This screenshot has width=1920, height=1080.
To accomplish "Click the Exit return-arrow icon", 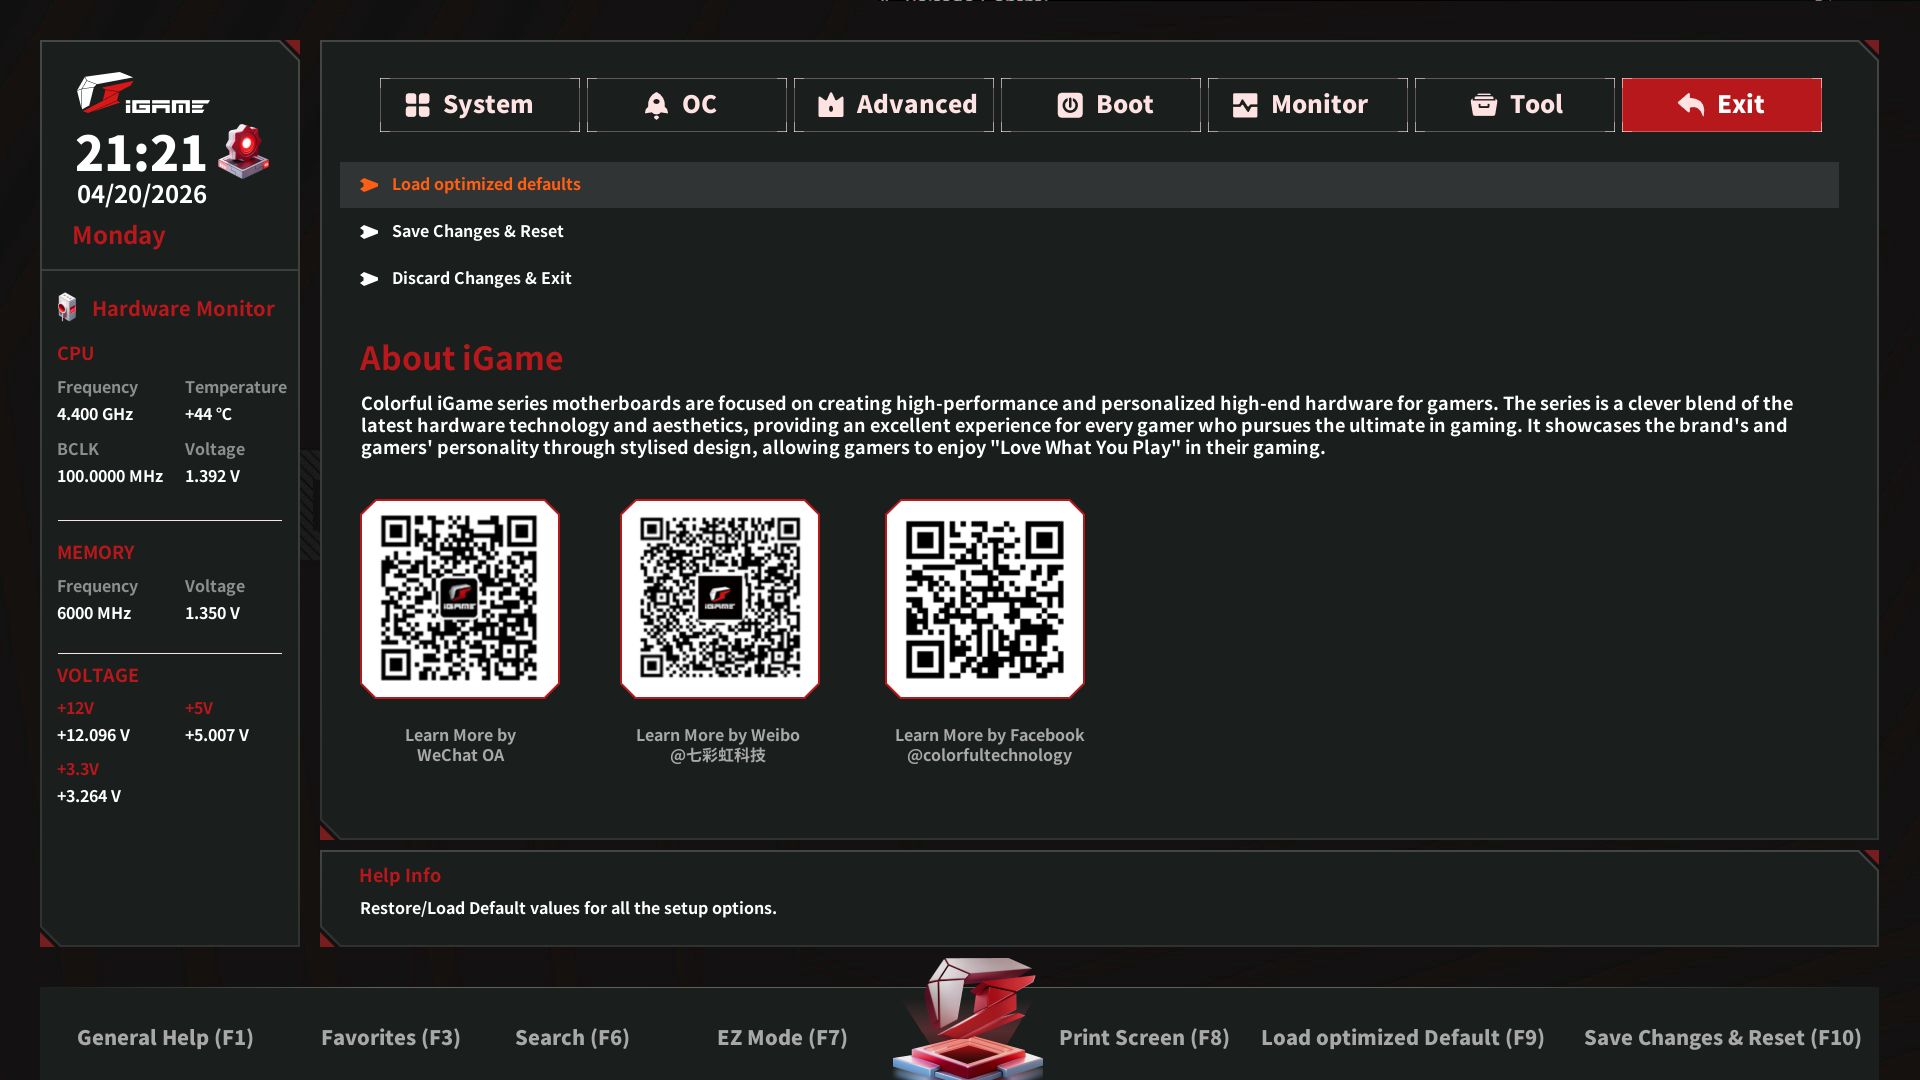I will (1691, 105).
